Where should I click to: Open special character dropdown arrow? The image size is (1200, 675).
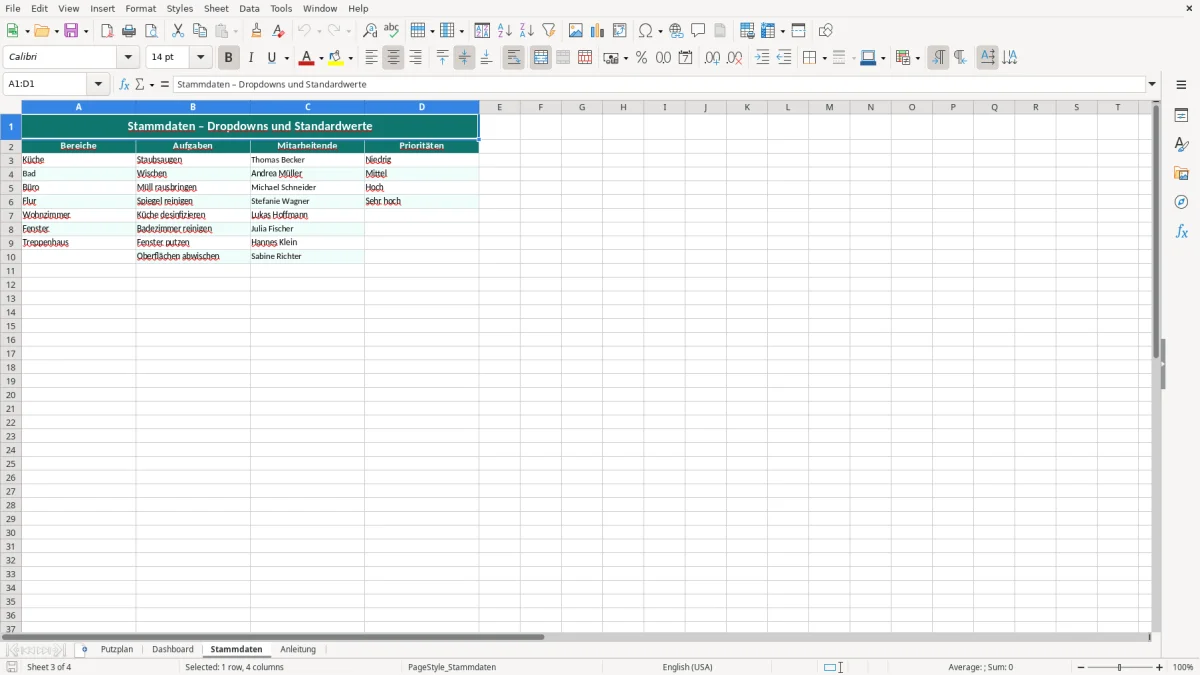[x=661, y=32]
